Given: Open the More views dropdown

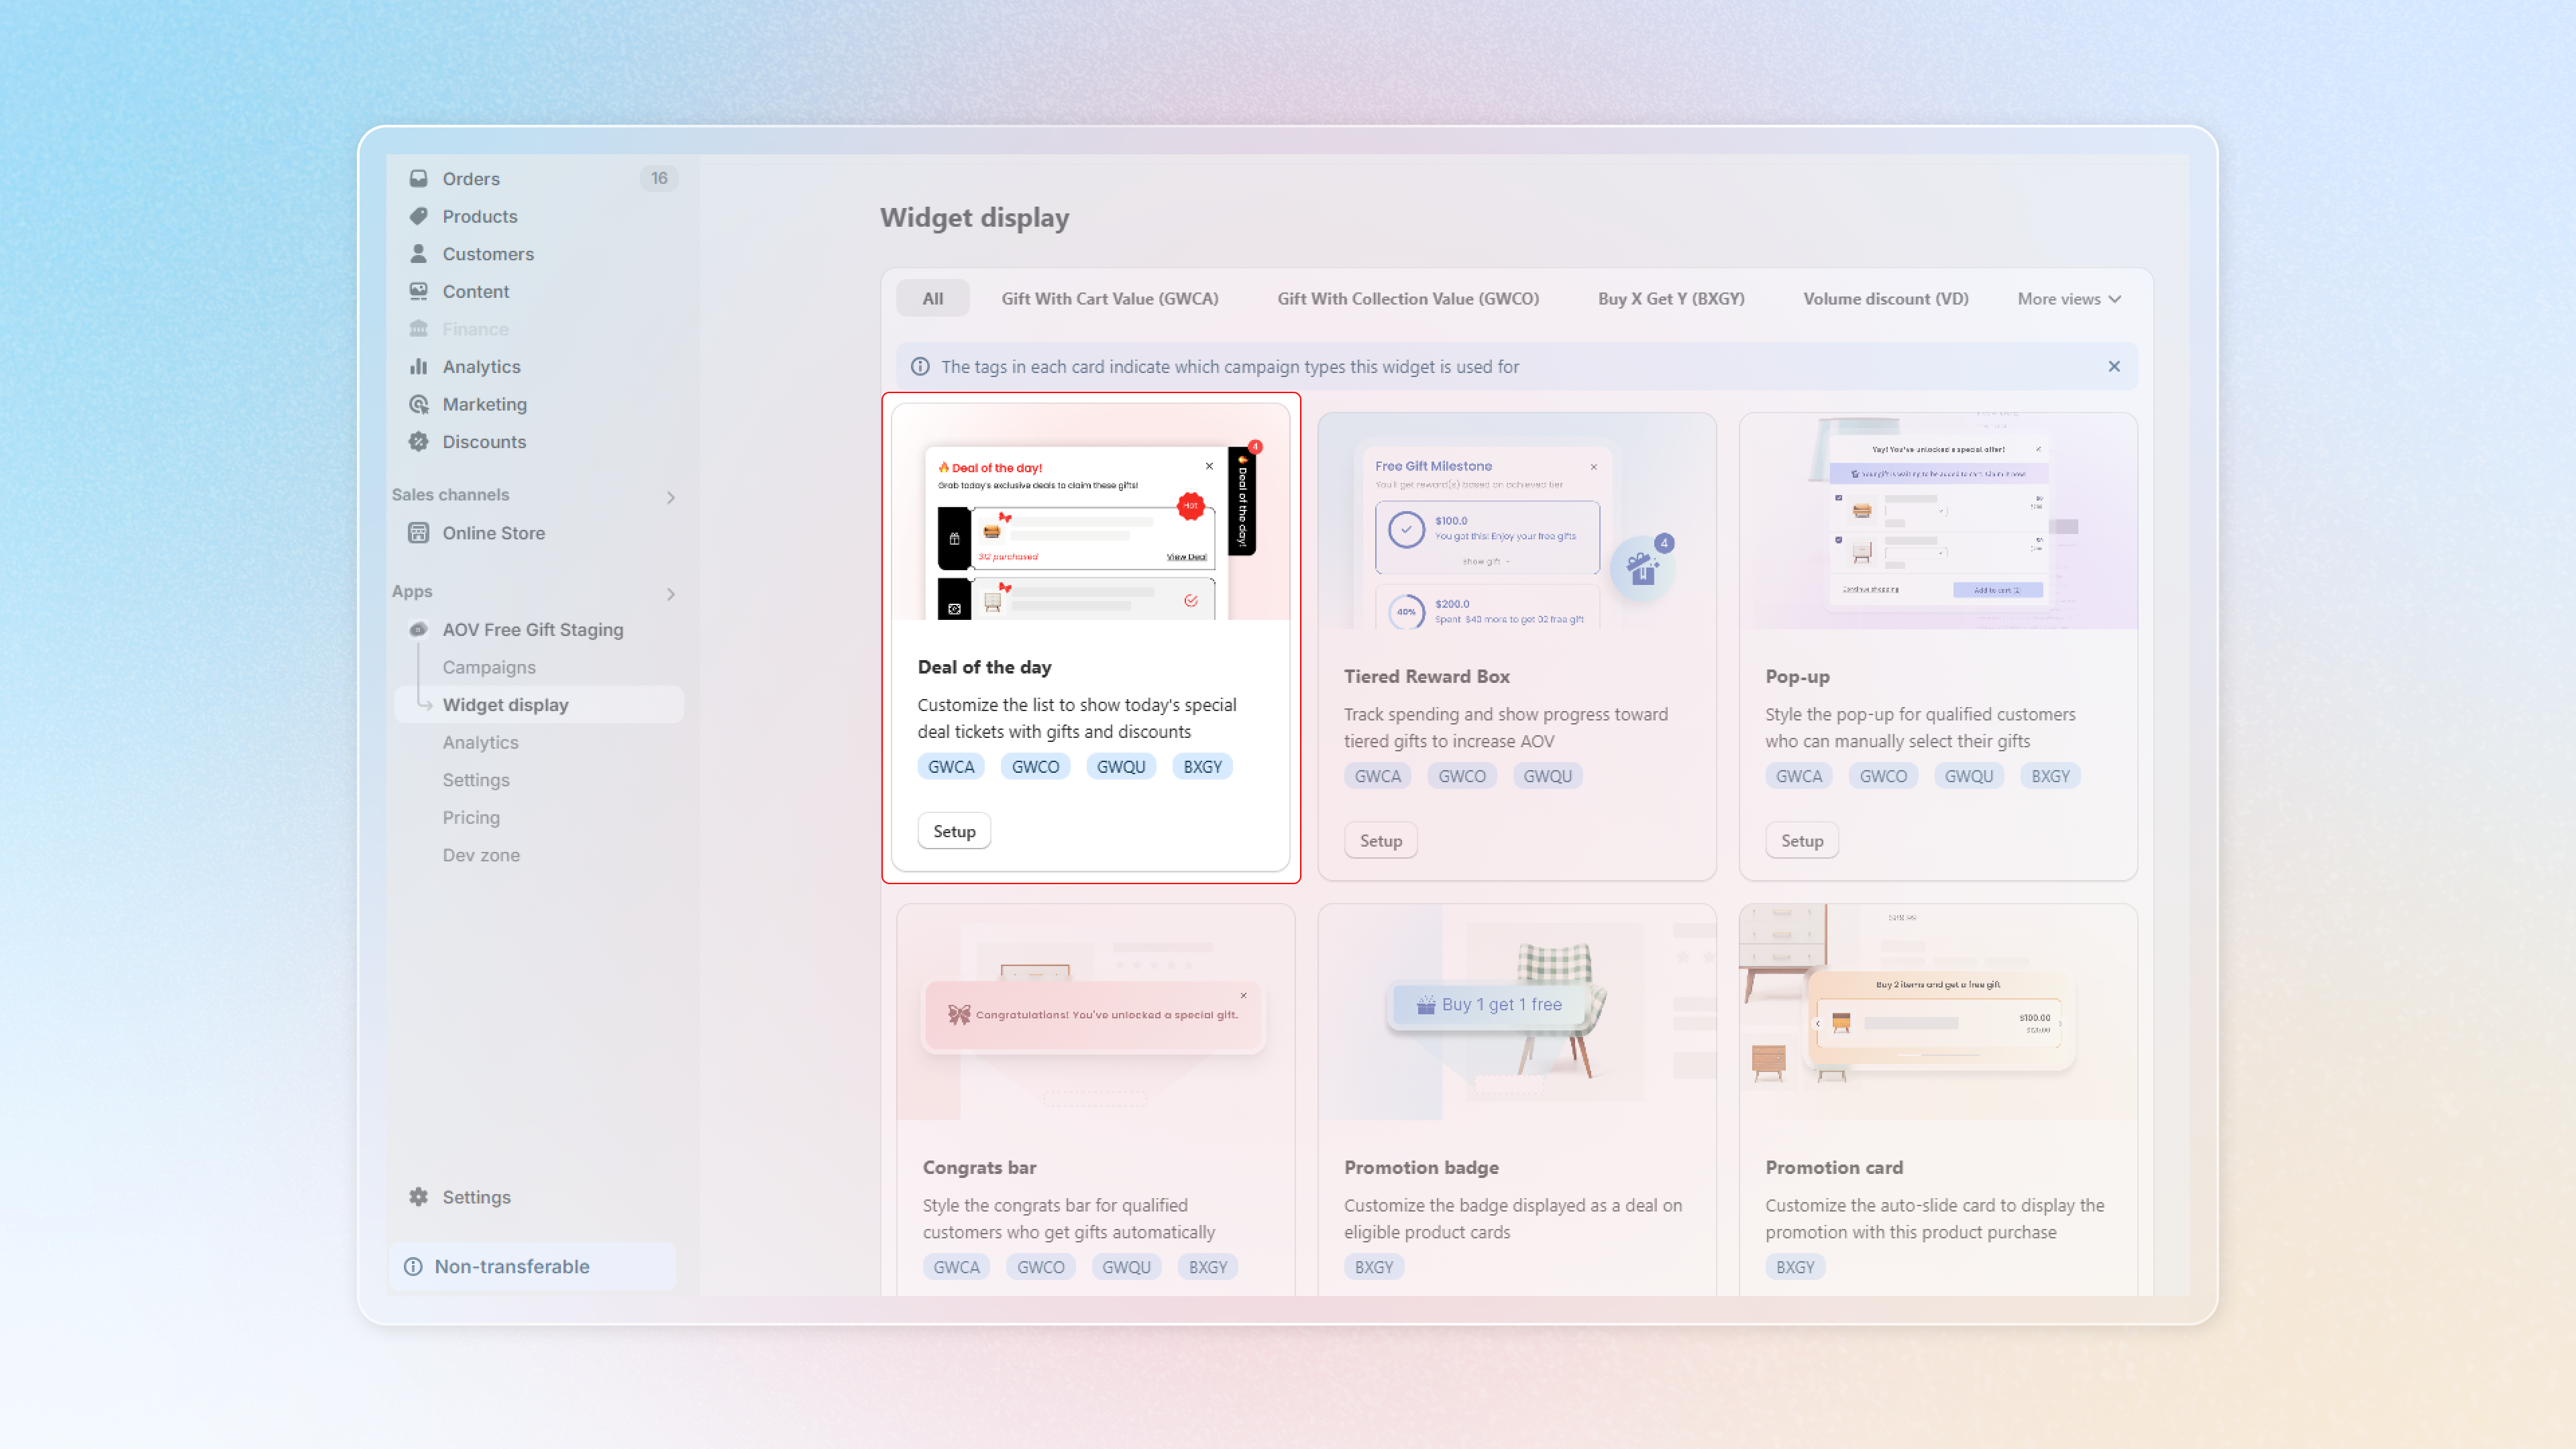Looking at the screenshot, I should (2069, 299).
